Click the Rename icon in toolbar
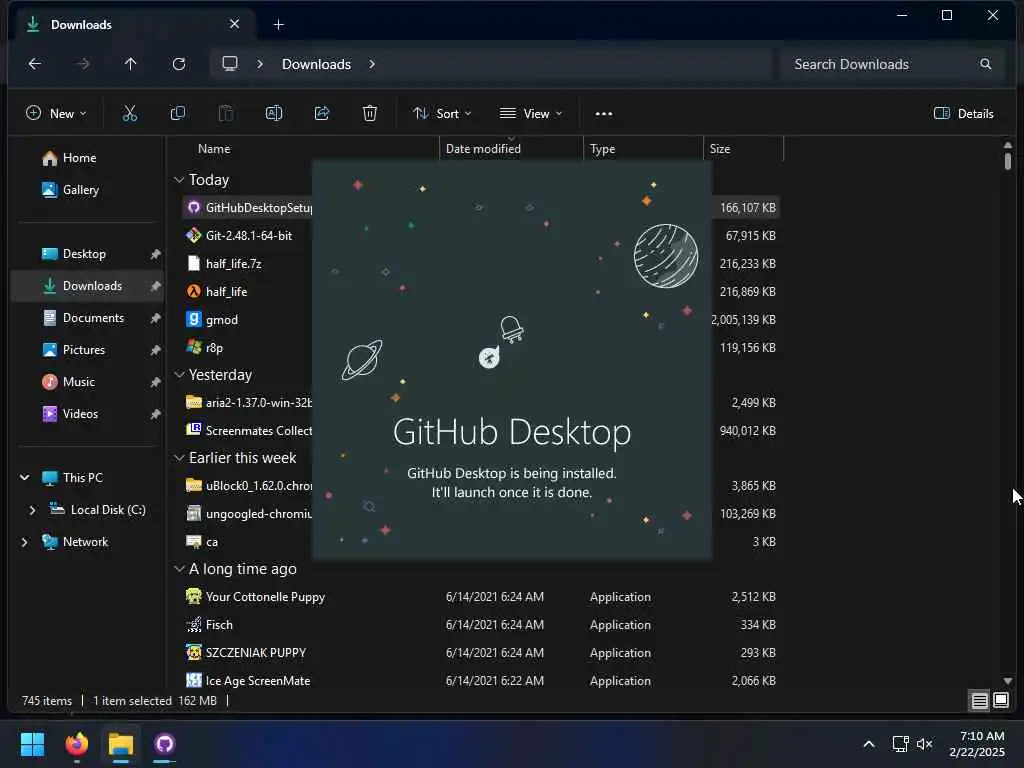 click(x=274, y=114)
